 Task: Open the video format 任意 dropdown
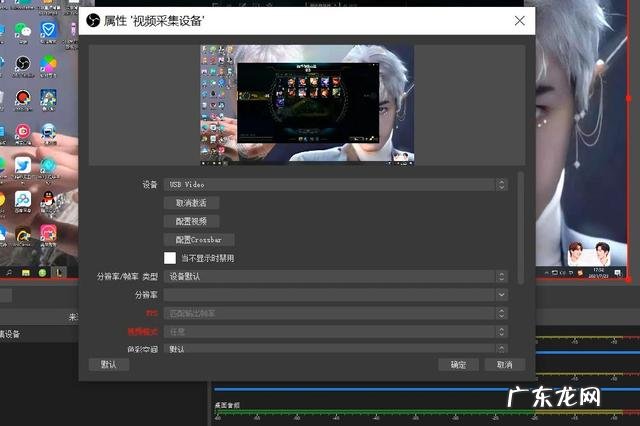pos(336,331)
